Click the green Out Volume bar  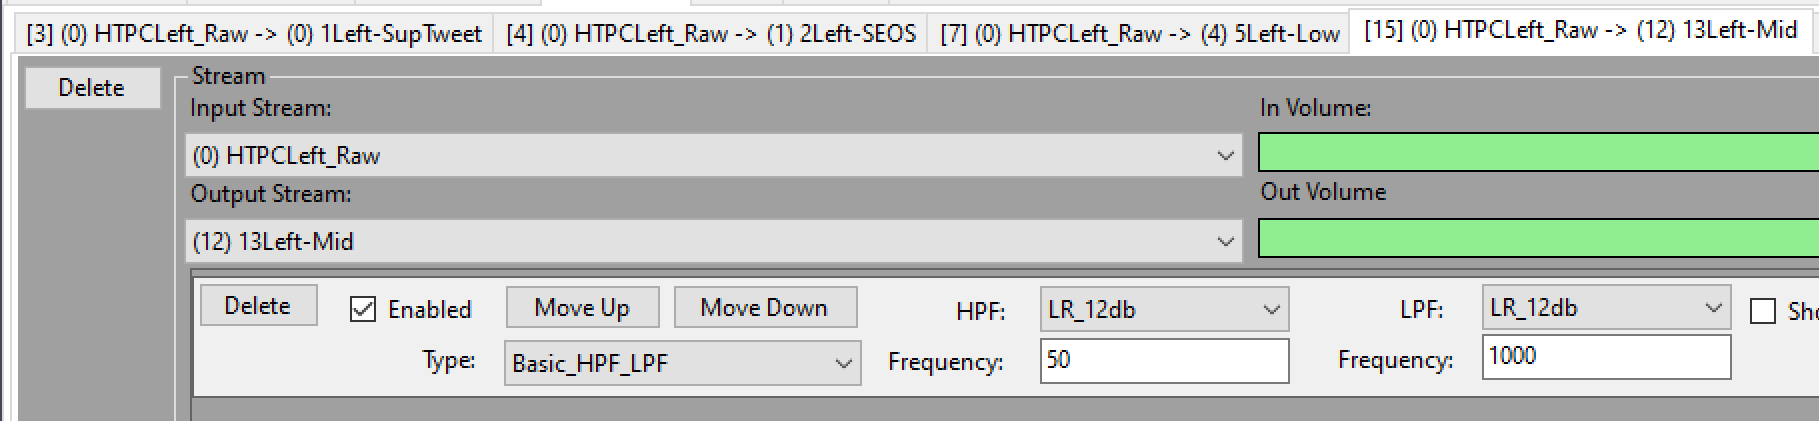[1538, 239]
